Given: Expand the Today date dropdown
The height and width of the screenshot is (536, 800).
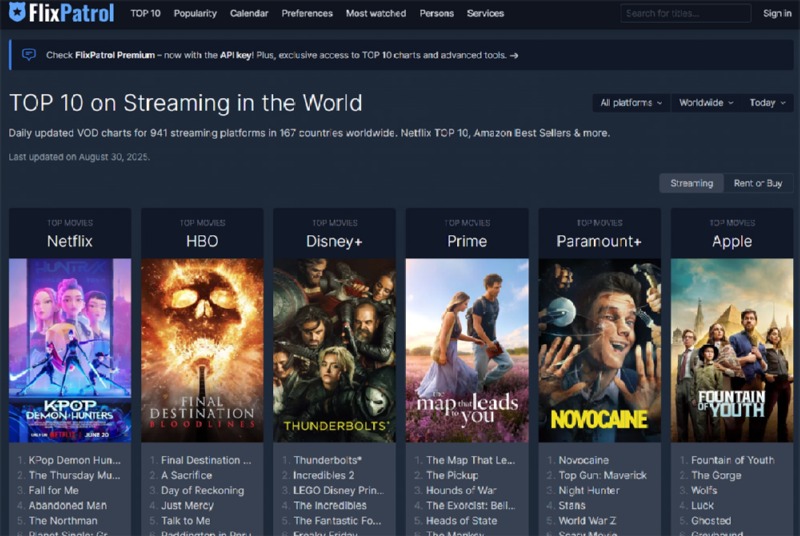Looking at the screenshot, I should tap(767, 103).
